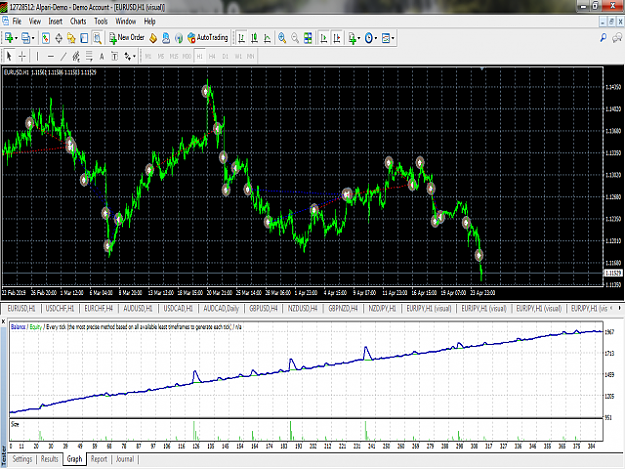Switch to the GBPUSD,H4 chart tab
Screen dimensions: 625x469
[x=263, y=308]
